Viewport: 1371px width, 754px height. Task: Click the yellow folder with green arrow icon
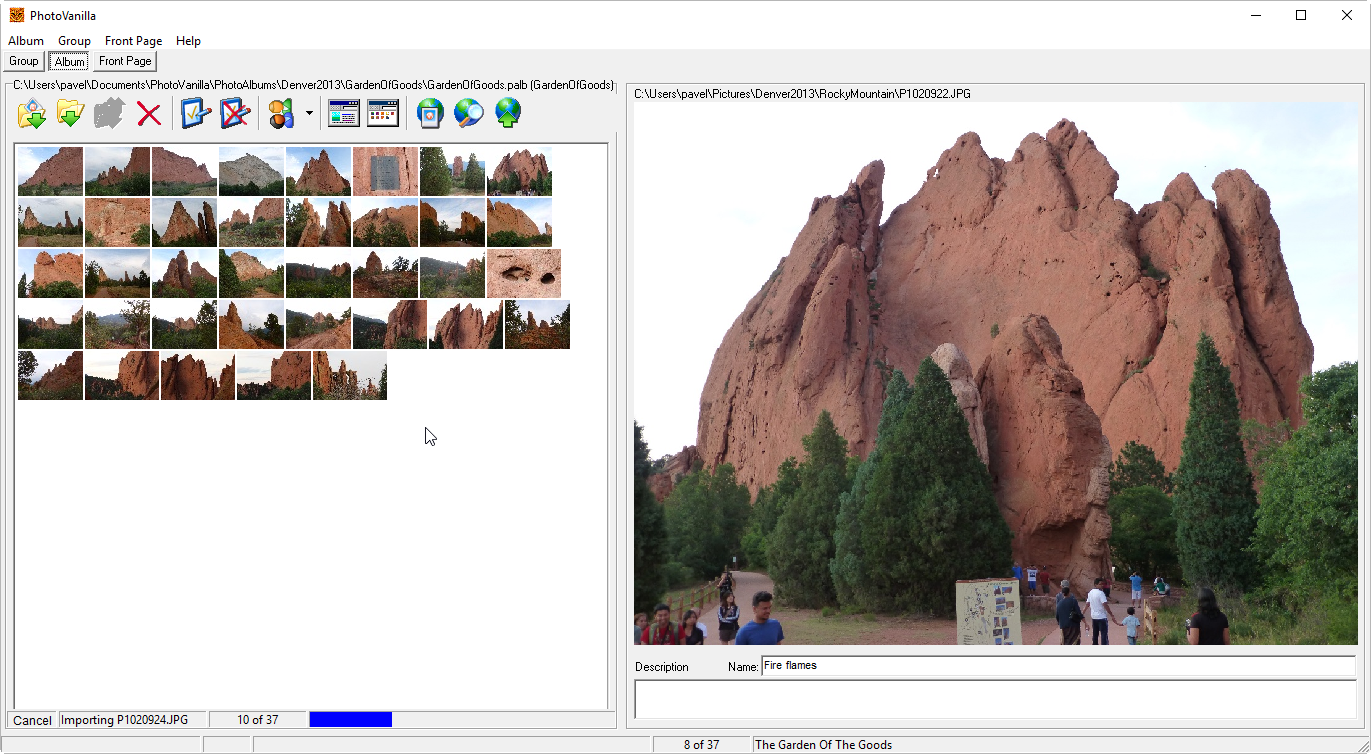(x=70, y=114)
